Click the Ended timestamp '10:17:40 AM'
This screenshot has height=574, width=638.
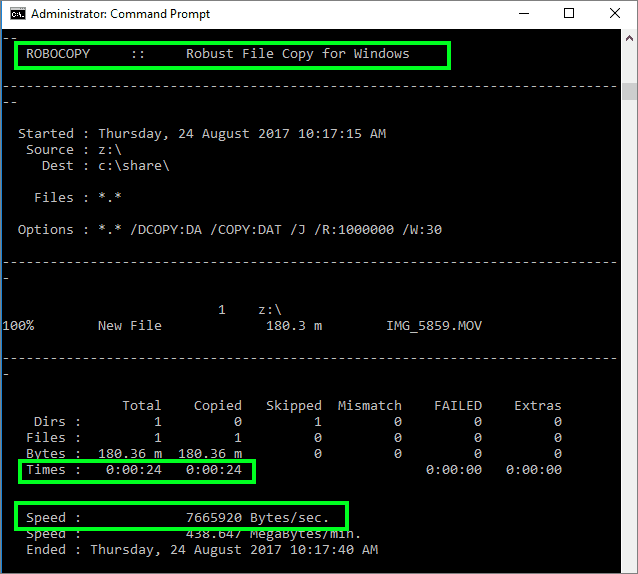pos(334,550)
